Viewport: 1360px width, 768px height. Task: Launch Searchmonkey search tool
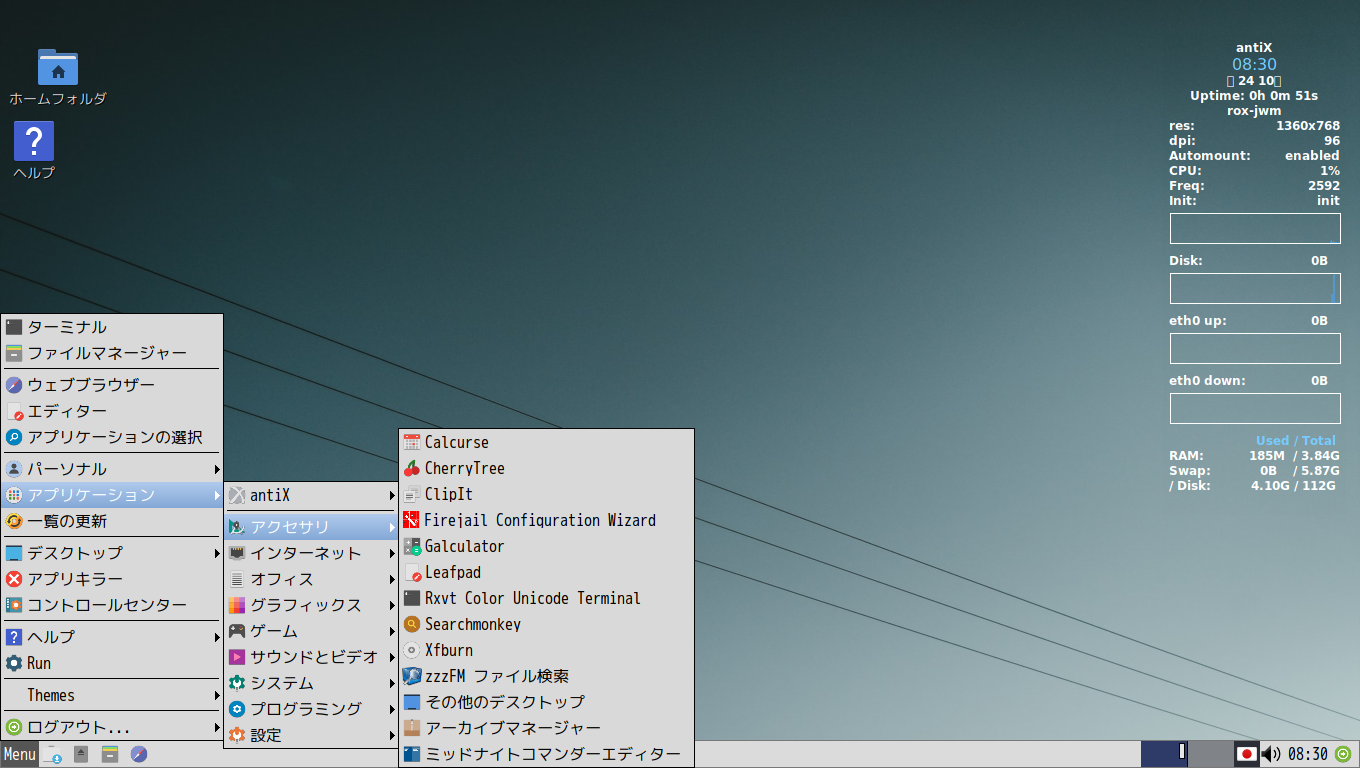546,624
